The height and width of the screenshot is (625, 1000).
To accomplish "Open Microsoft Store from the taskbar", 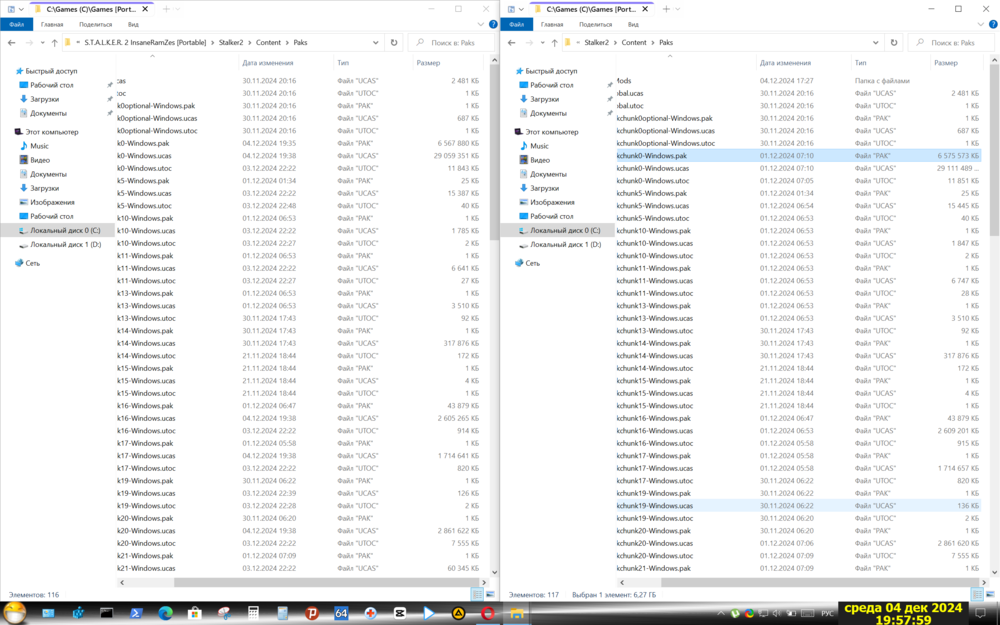I will 195,613.
